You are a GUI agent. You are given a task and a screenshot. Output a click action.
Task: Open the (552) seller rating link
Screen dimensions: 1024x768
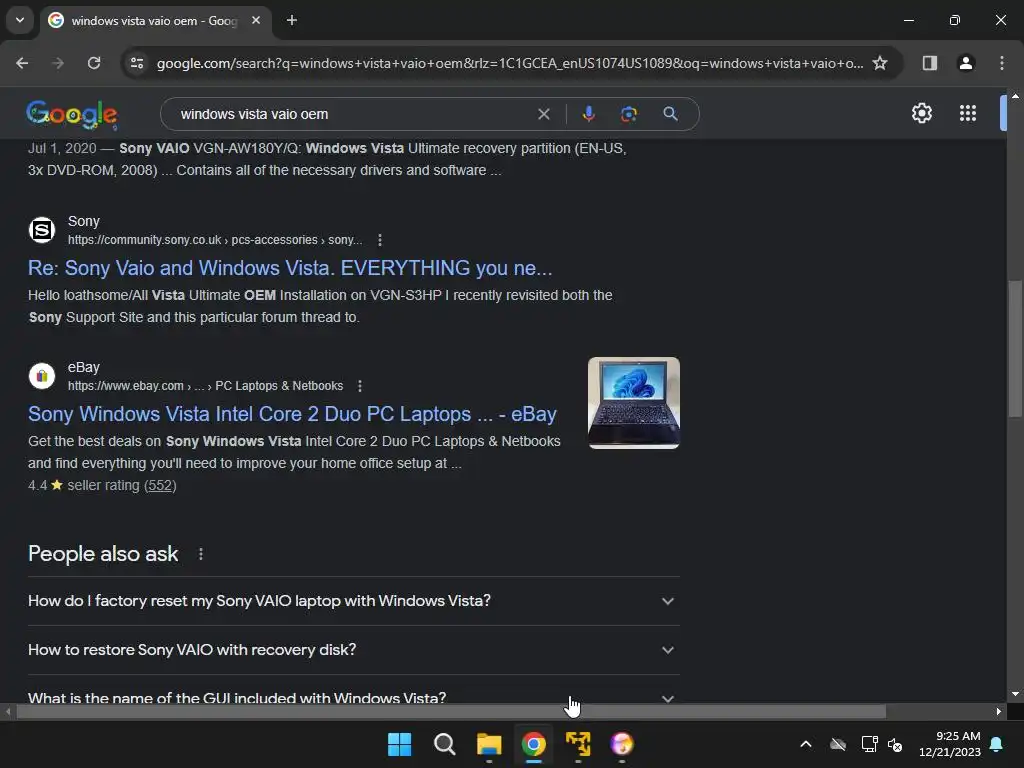click(160, 486)
